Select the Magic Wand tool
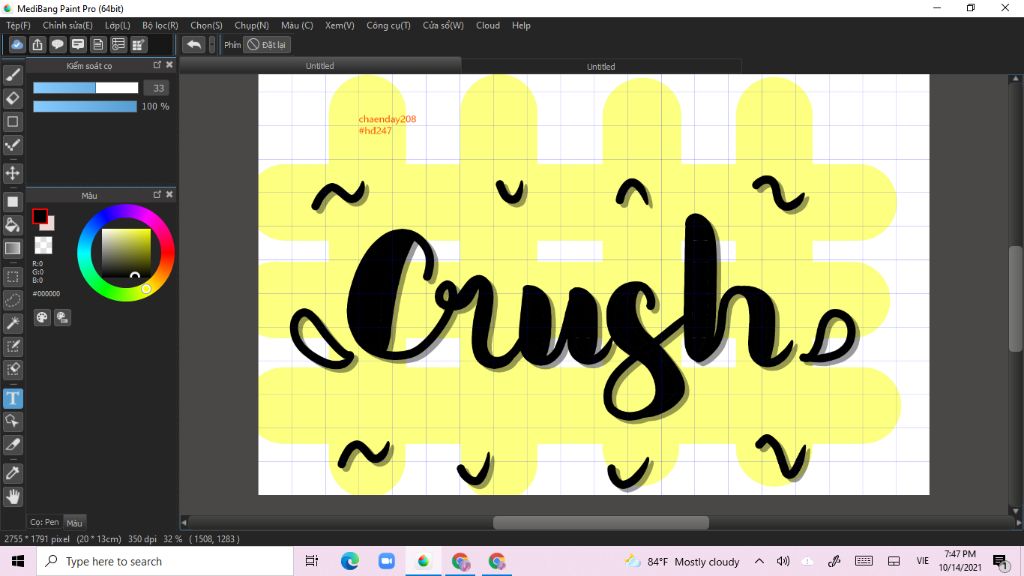 [12, 323]
